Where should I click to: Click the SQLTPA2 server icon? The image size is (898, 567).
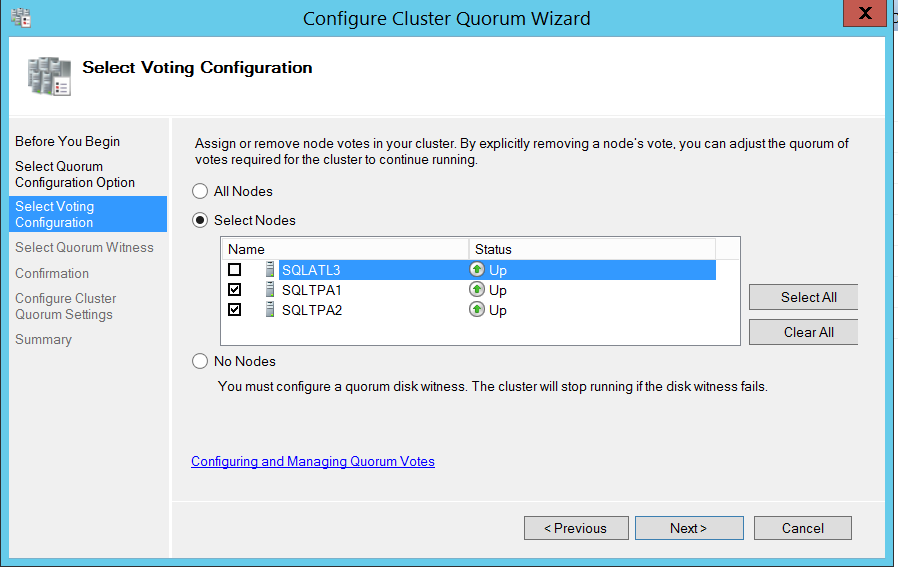click(270, 310)
